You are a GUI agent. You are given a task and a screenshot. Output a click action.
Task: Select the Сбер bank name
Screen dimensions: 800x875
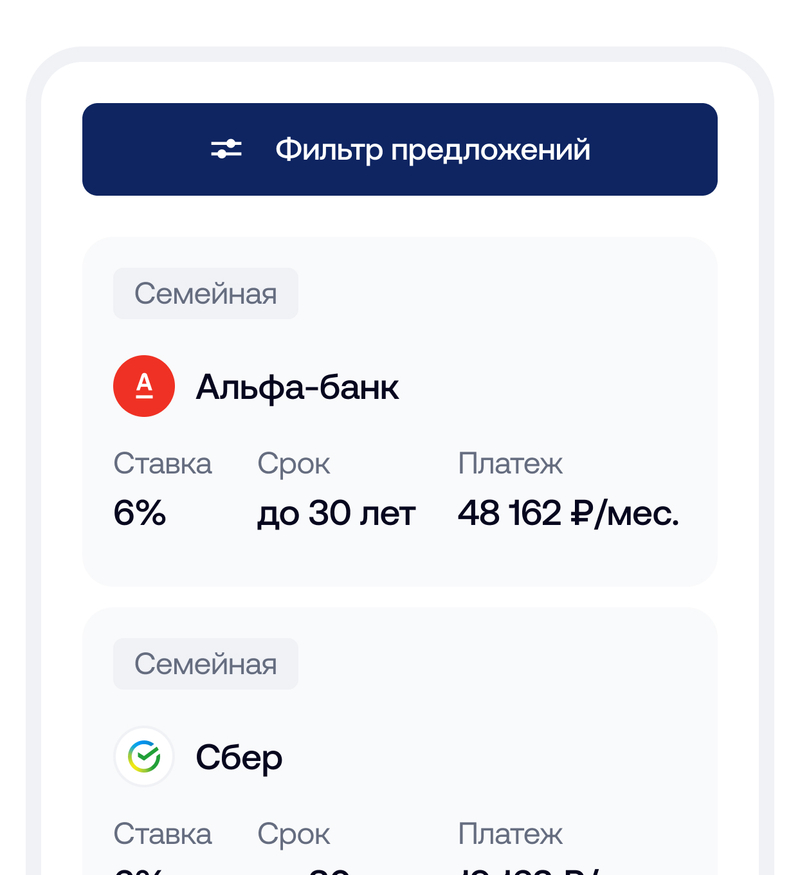click(x=239, y=757)
